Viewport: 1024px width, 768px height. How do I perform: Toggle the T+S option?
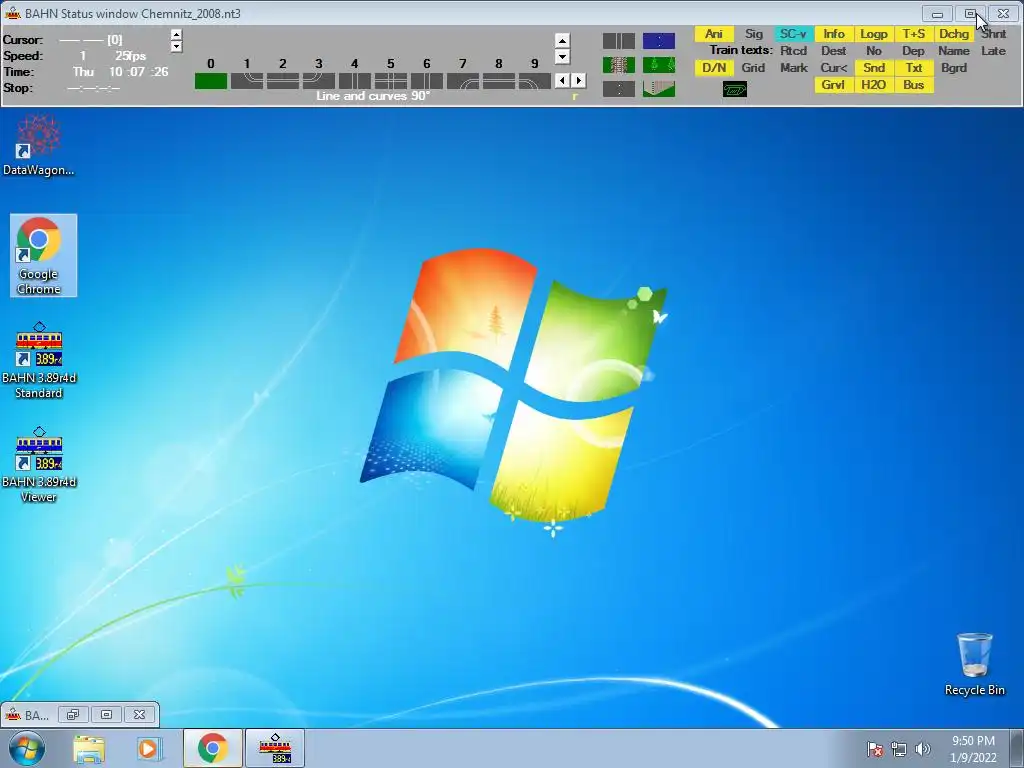(x=914, y=34)
